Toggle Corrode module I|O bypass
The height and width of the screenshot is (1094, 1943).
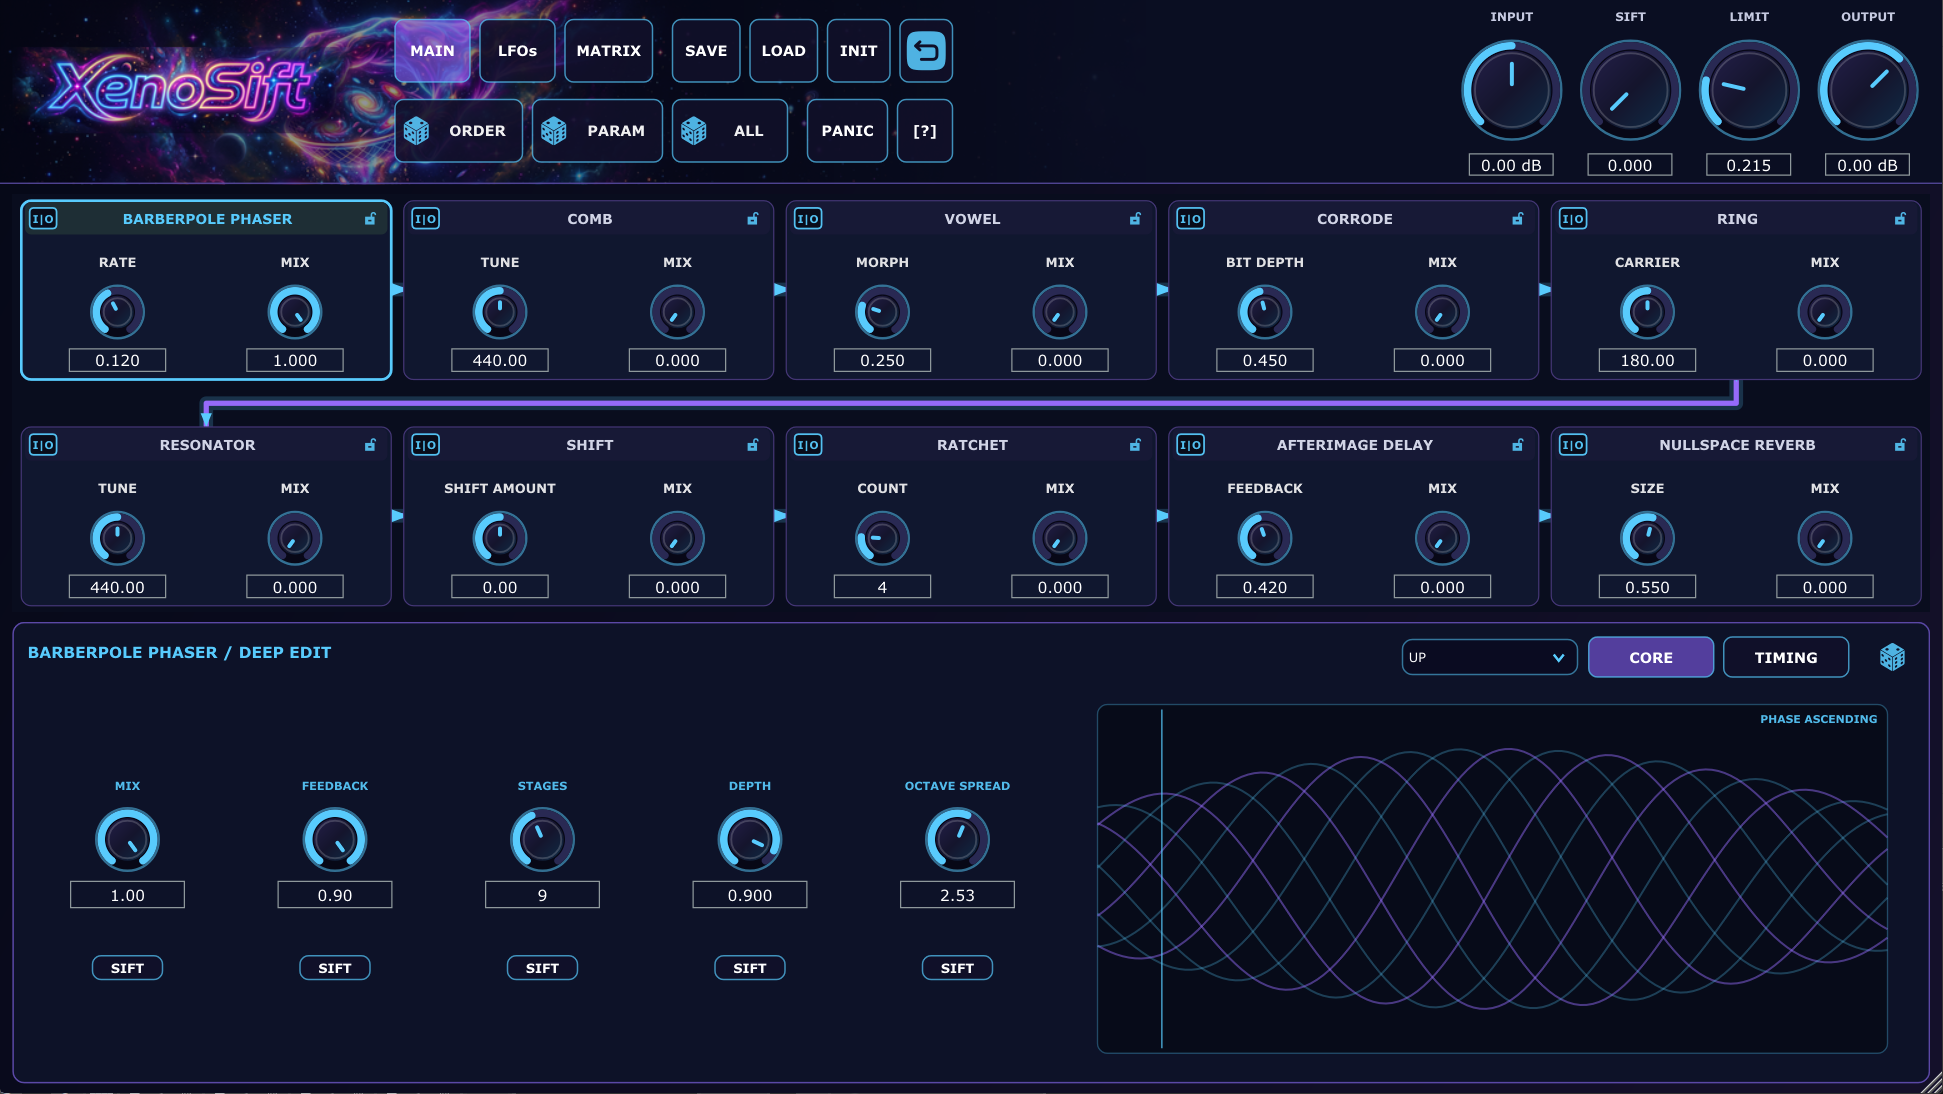(x=1191, y=219)
